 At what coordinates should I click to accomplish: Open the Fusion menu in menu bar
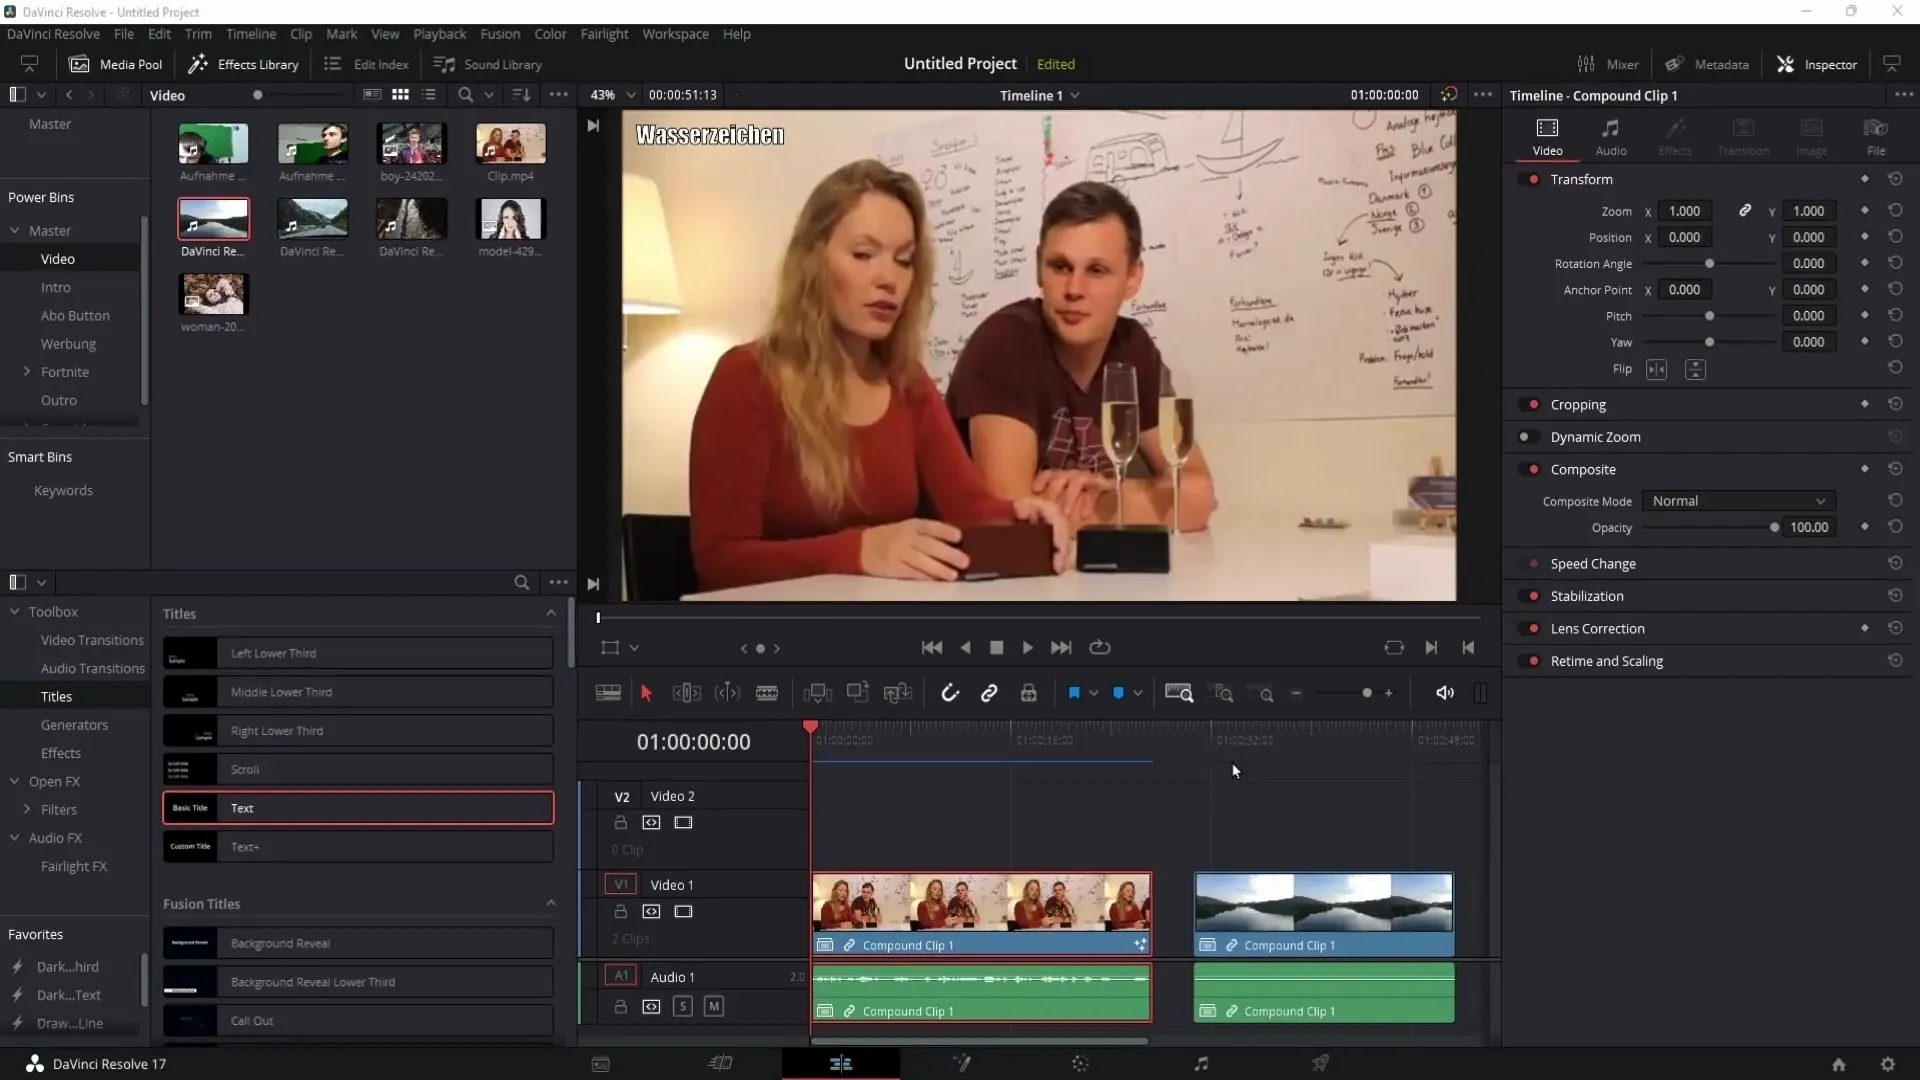pyautogui.click(x=498, y=33)
